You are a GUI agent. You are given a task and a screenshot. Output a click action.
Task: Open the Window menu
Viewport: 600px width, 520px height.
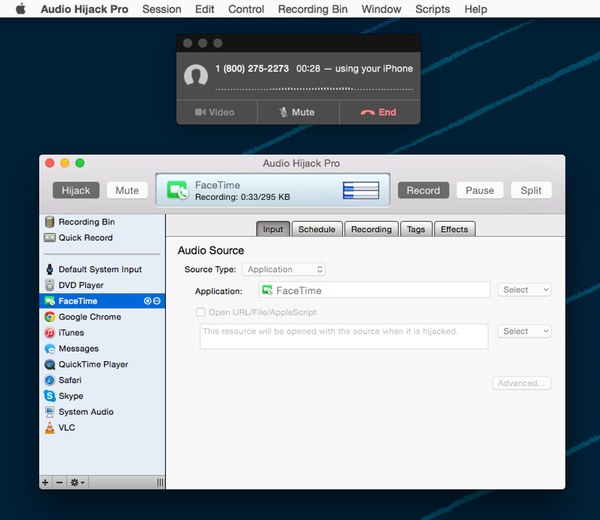381,9
